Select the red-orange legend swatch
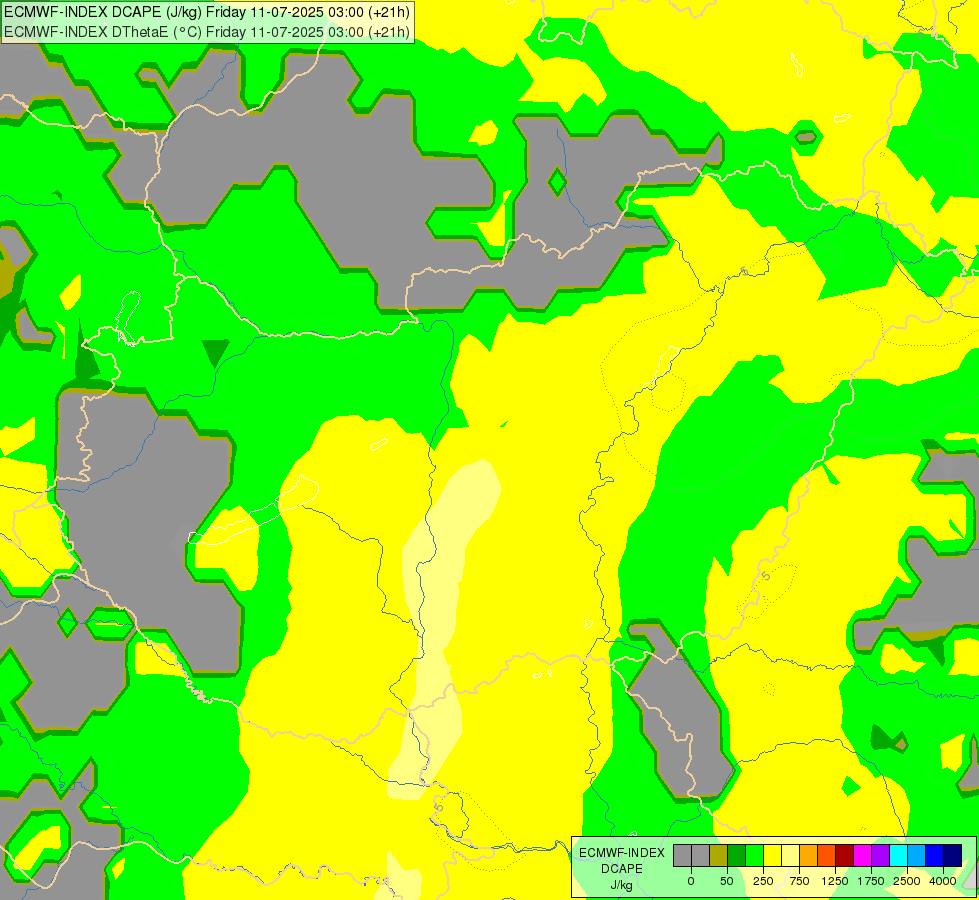This screenshot has width=979, height=900. (827, 856)
